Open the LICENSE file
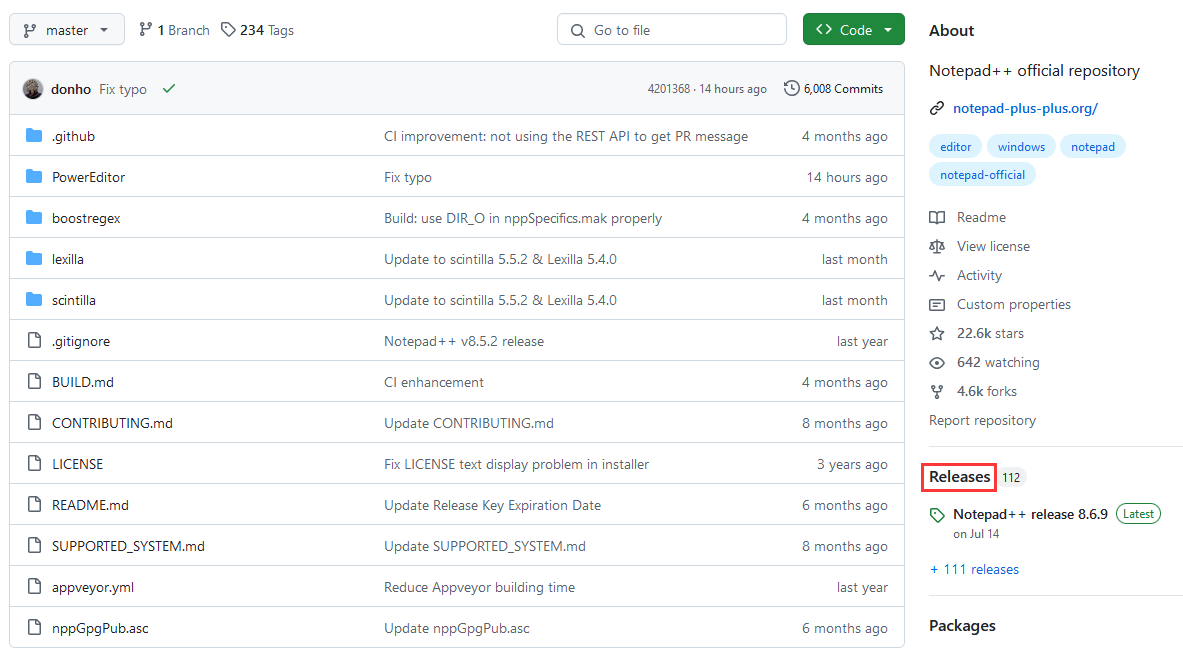1183x652 pixels. [x=78, y=464]
